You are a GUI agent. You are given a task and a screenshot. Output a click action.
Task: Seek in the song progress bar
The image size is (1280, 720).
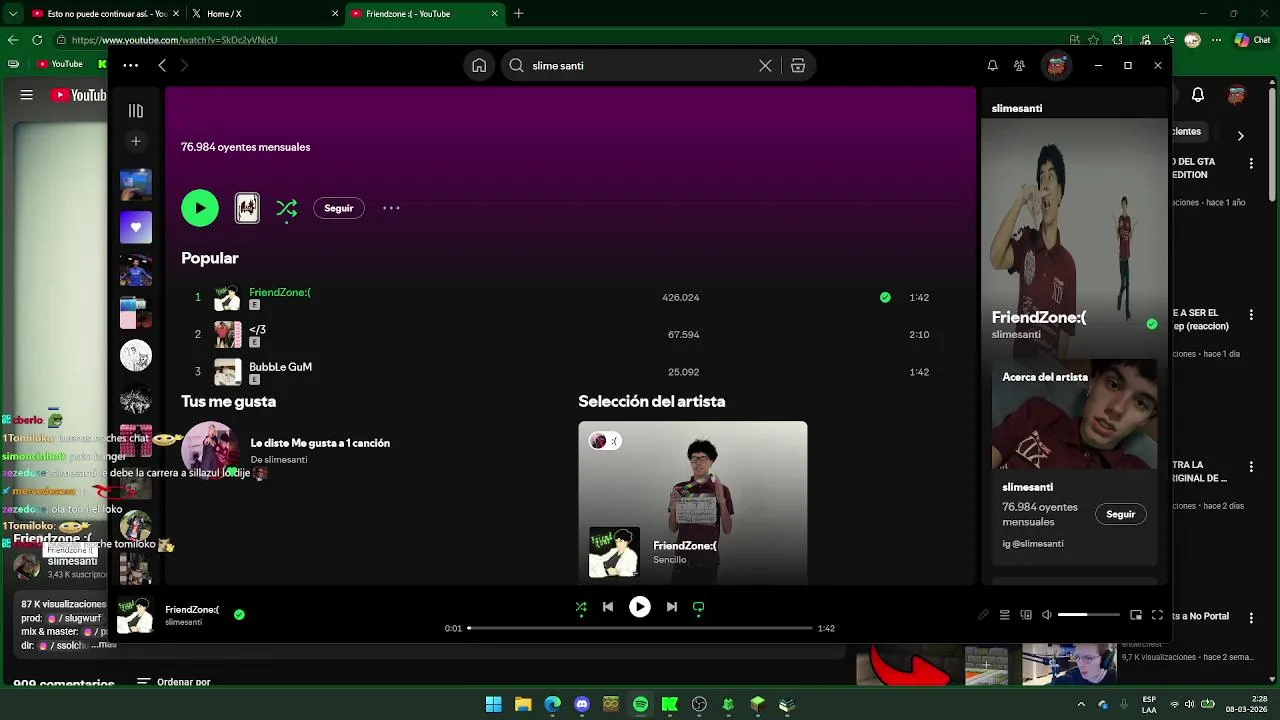pyautogui.click(x=640, y=628)
